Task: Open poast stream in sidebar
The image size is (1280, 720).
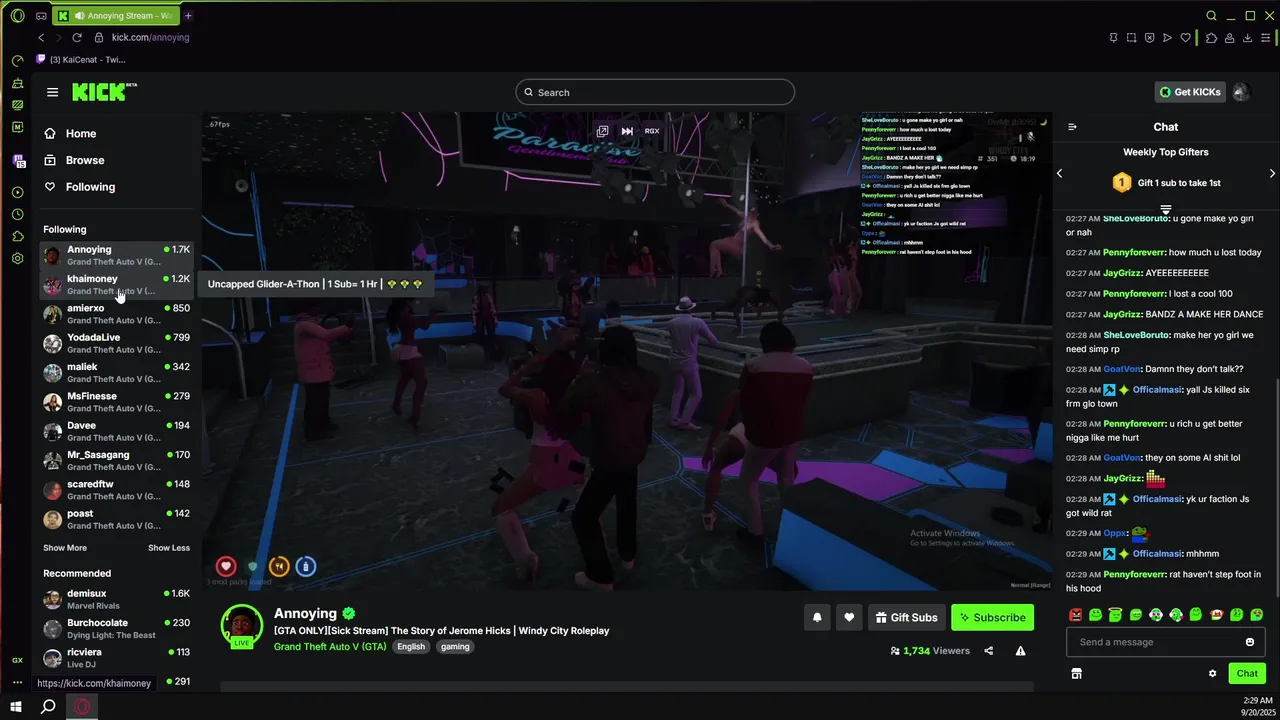Action: point(117,519)
